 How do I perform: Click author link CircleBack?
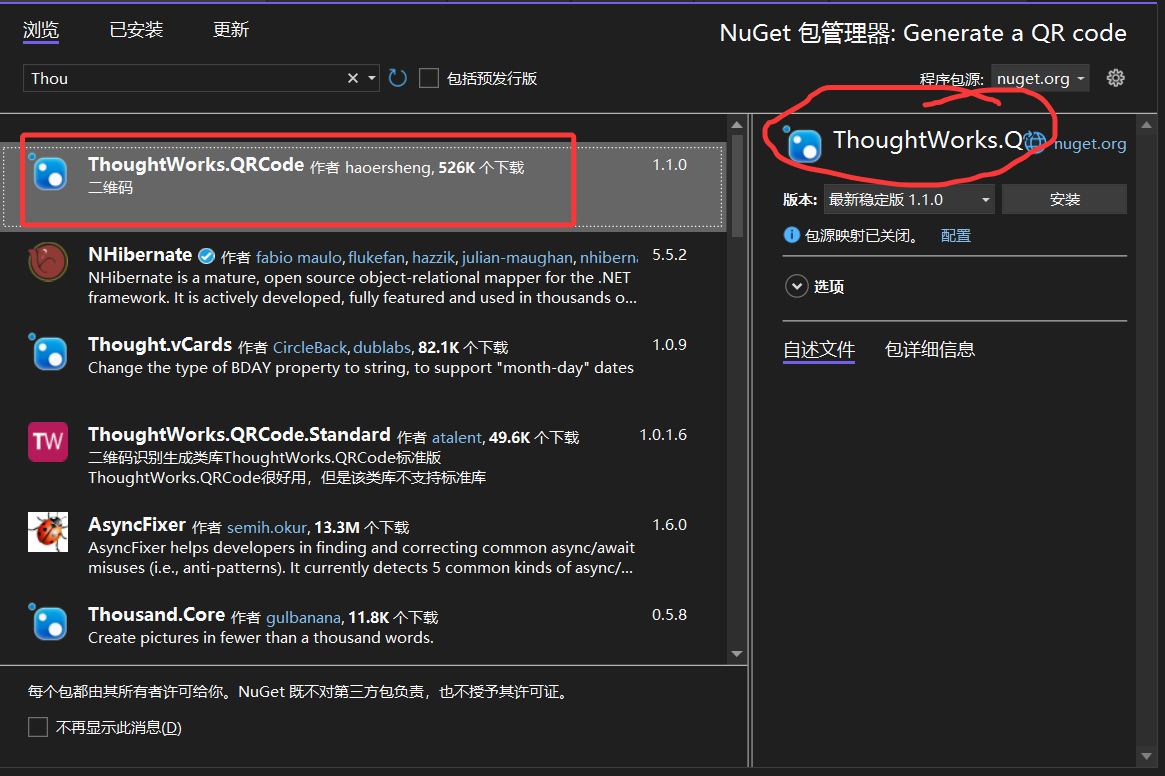click(310, 347)
